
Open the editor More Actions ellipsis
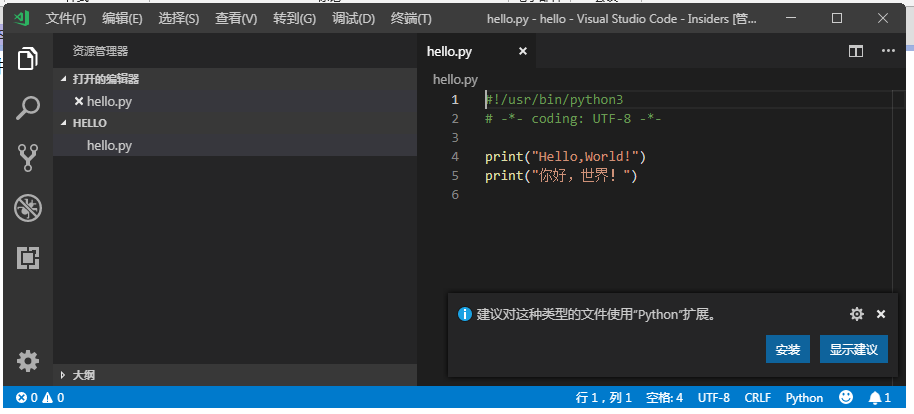click(888, 51)
